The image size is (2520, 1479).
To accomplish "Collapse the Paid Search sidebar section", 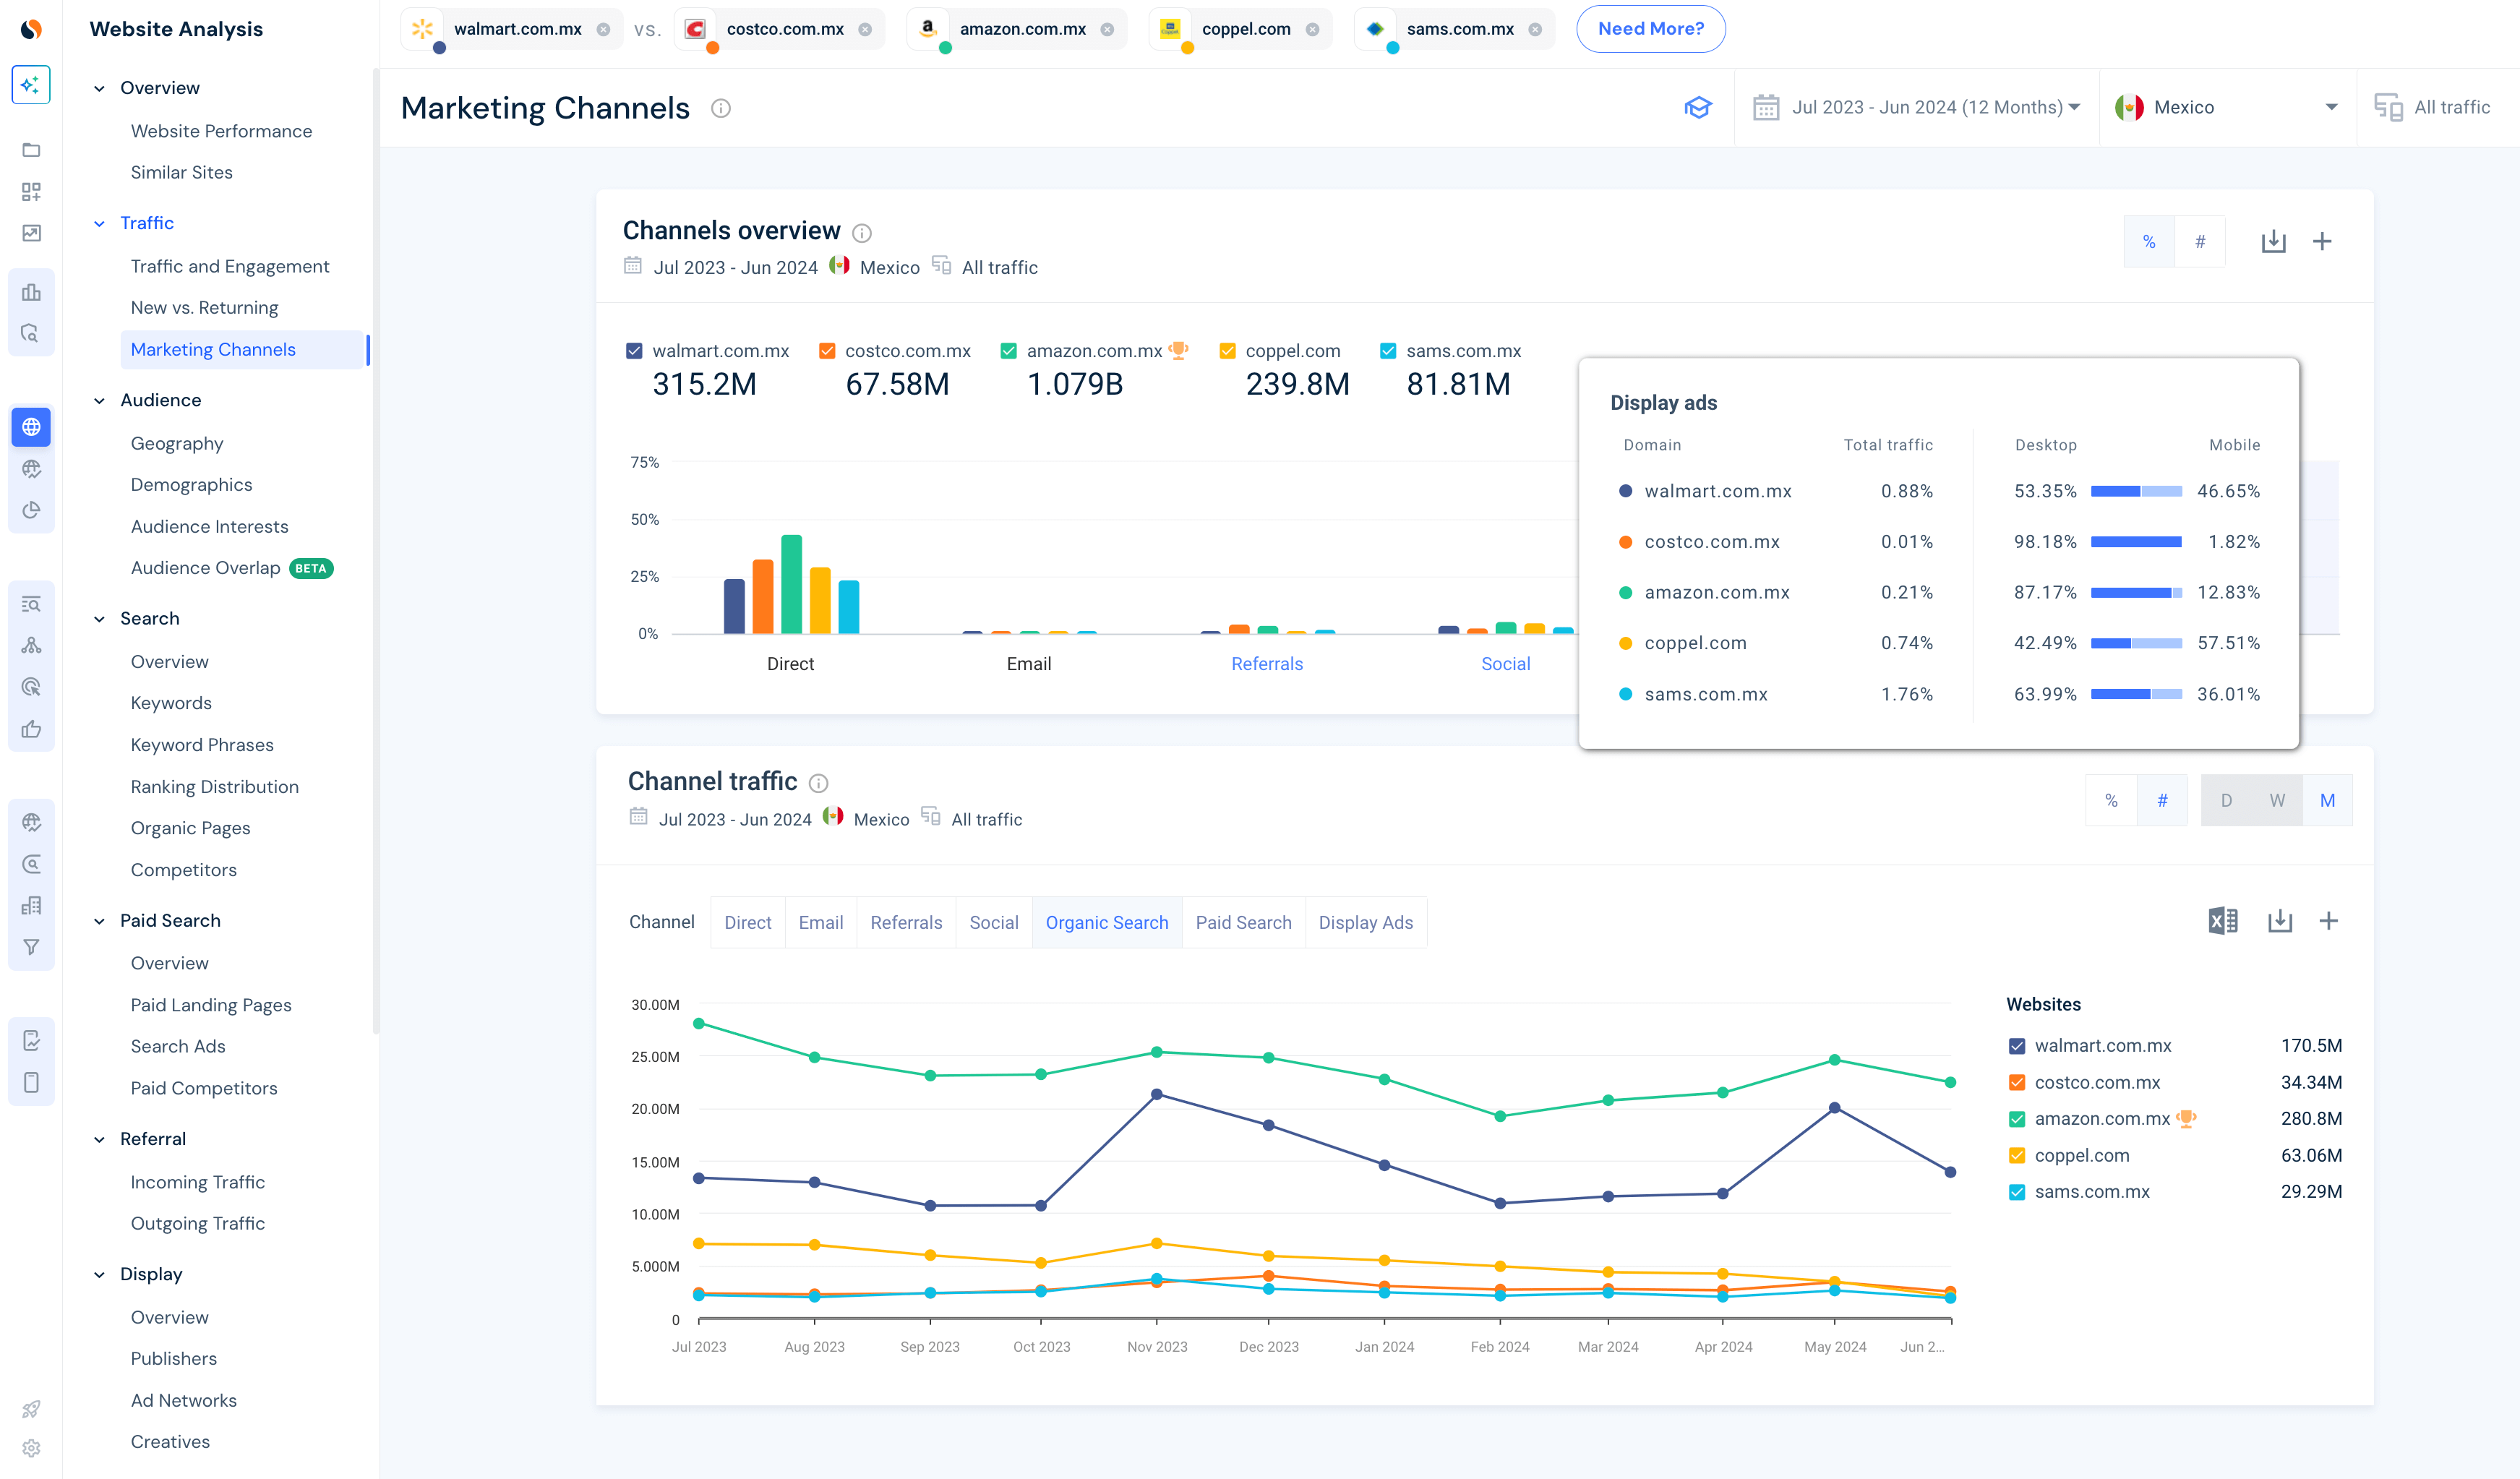I will point(99,921).
